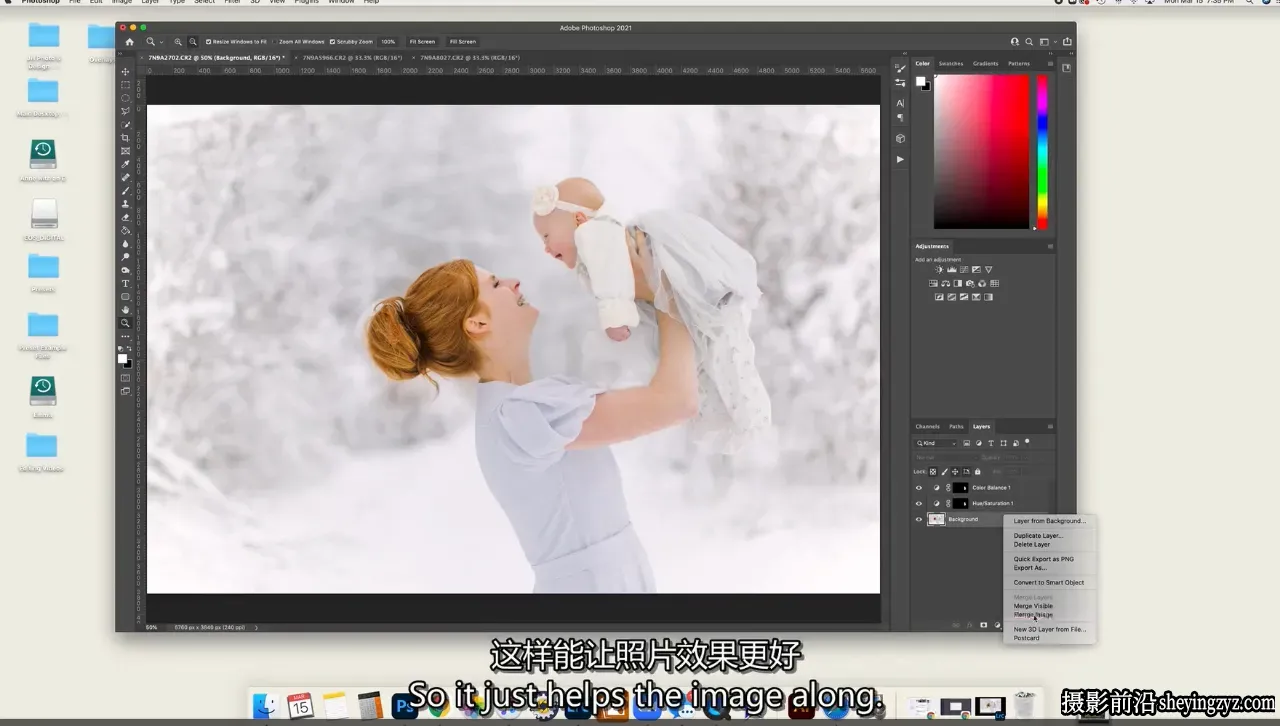Select the Crop tool
Image resolution: width=1280 pixels, height=726 pixels.
point(125,138)
